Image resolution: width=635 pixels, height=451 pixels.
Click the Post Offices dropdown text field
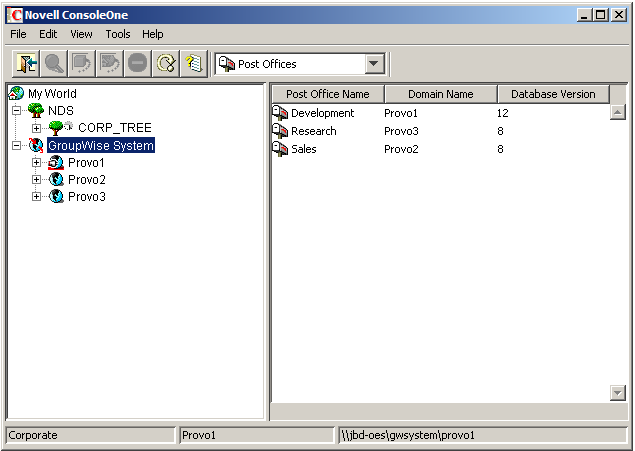290,64
